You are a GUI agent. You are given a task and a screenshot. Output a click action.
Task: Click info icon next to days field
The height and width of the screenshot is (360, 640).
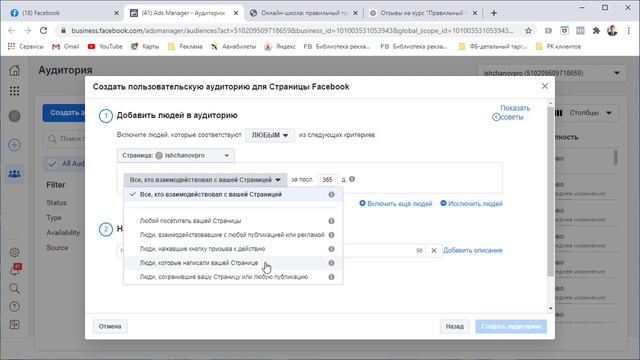click(352, 179)
